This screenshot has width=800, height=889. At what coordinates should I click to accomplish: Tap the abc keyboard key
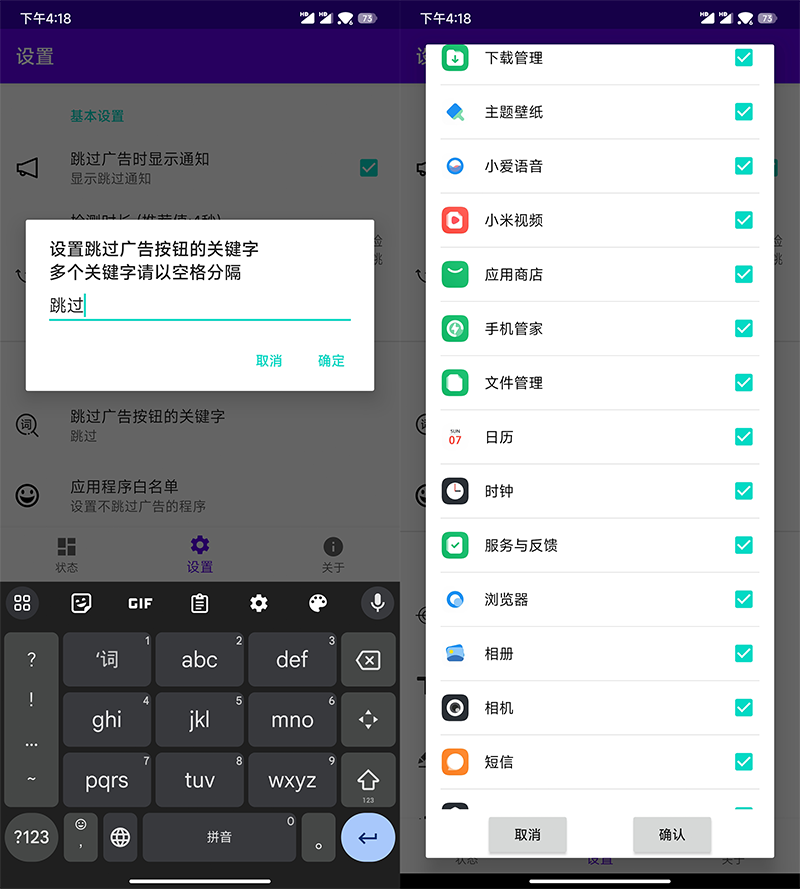200,659
